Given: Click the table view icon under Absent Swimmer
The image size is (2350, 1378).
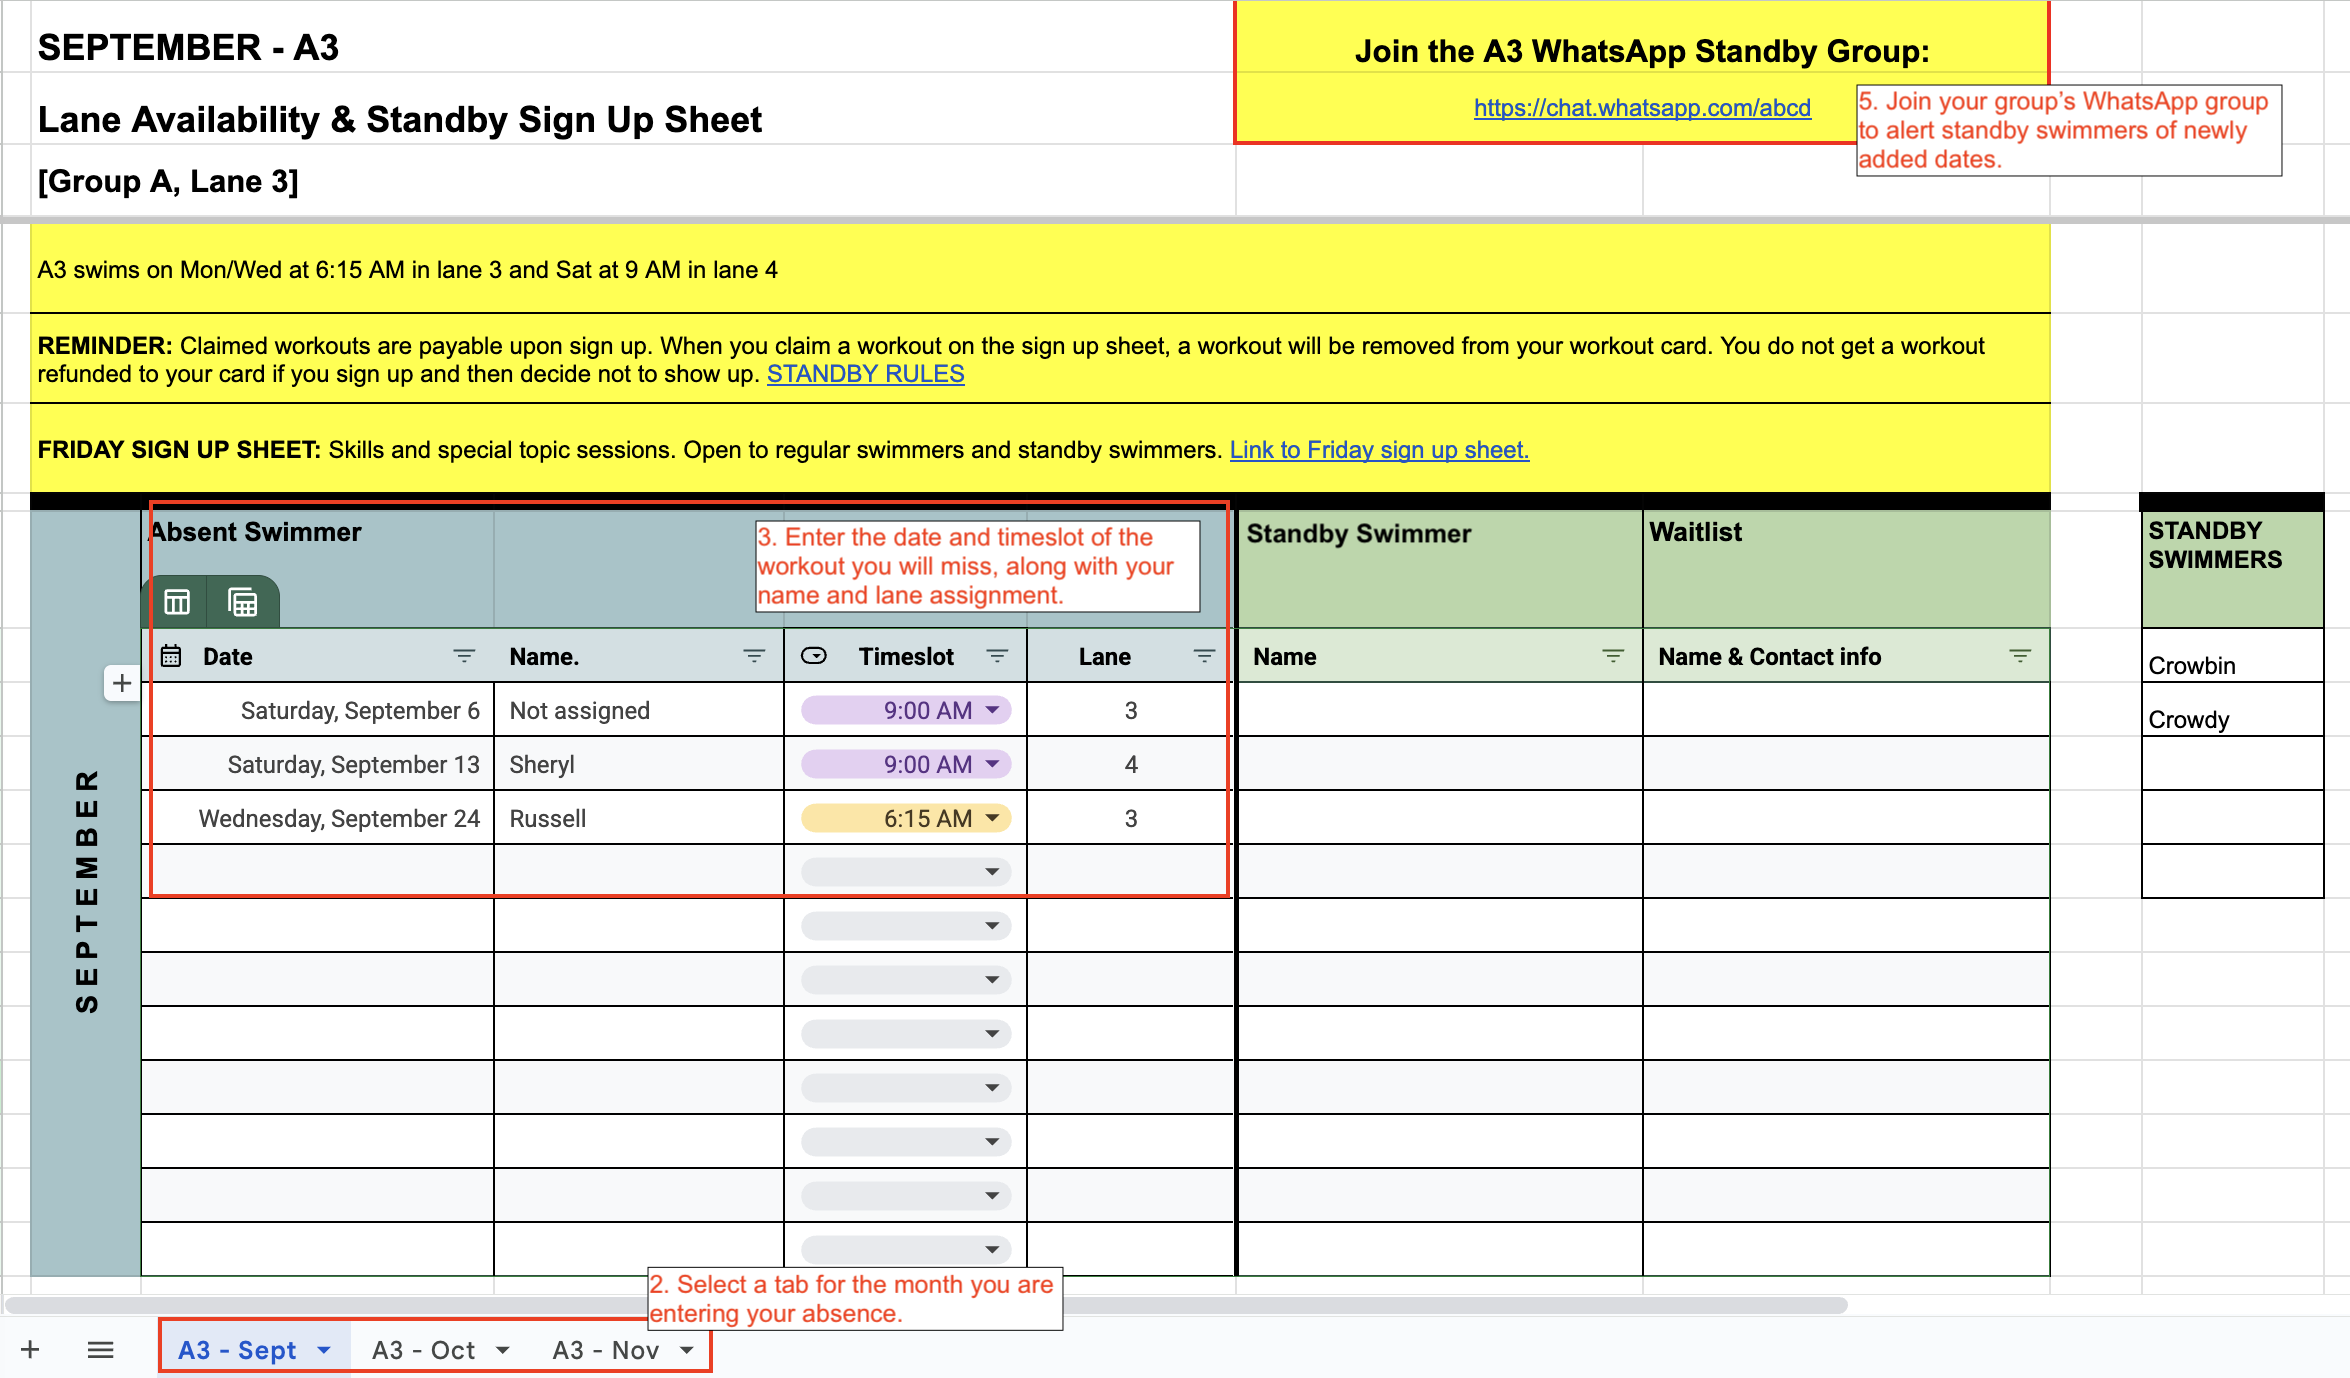Looking at the screenshot, I should (x=177, y=602).
